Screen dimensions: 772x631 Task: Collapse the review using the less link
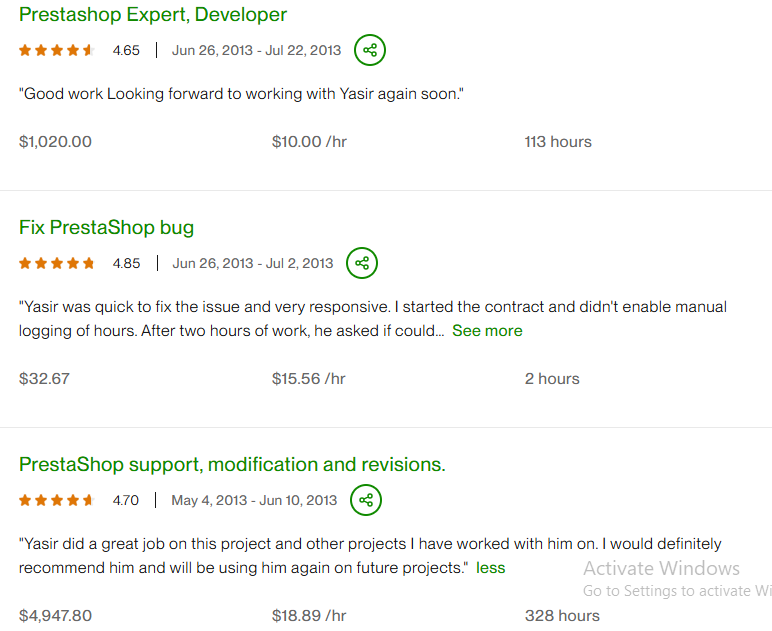[491, 568]
